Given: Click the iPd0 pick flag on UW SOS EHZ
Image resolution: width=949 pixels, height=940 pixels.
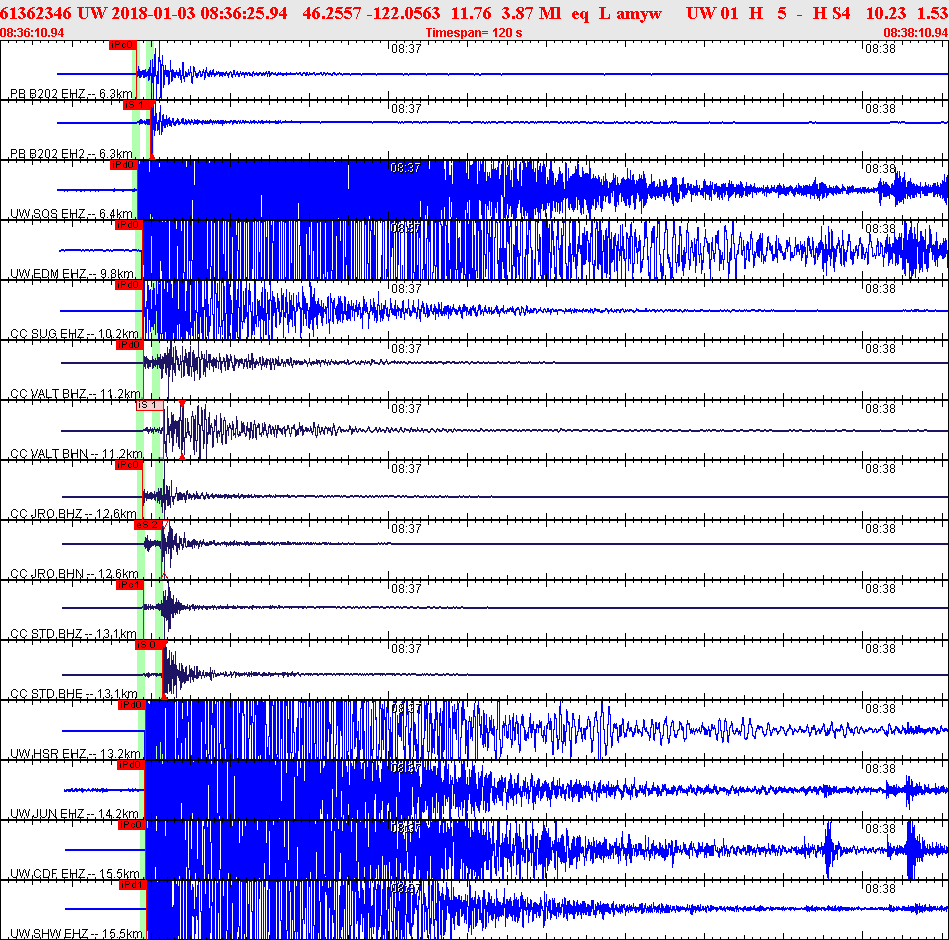Looking at the screenshot, I should point(123,165).
